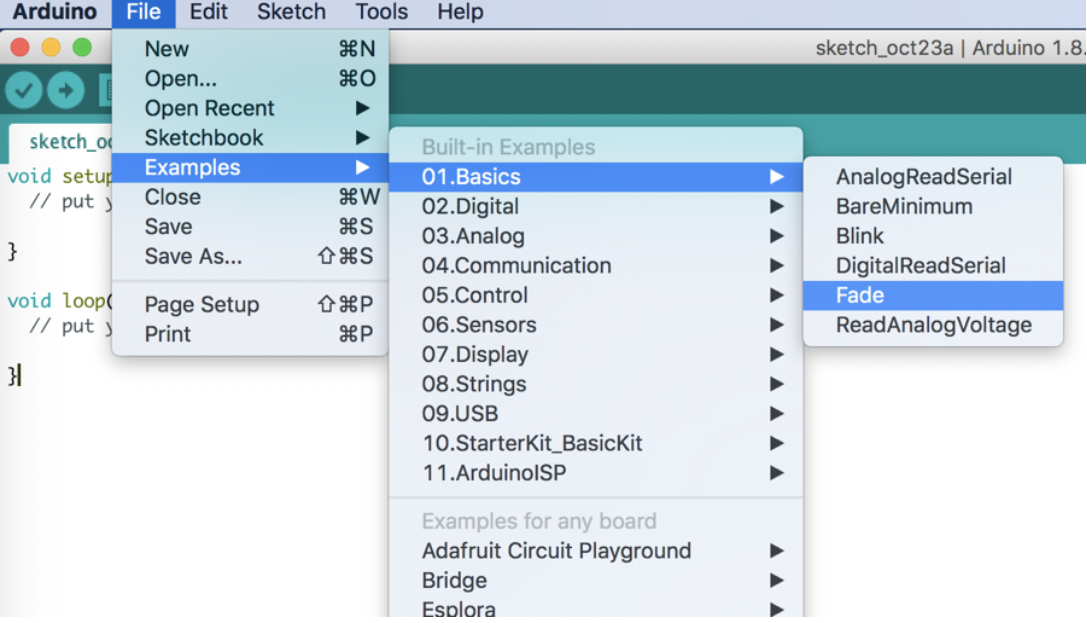1087x623 pixels.
Task: Choose Save As... from the File menu
Action: (x=250, y=256)
